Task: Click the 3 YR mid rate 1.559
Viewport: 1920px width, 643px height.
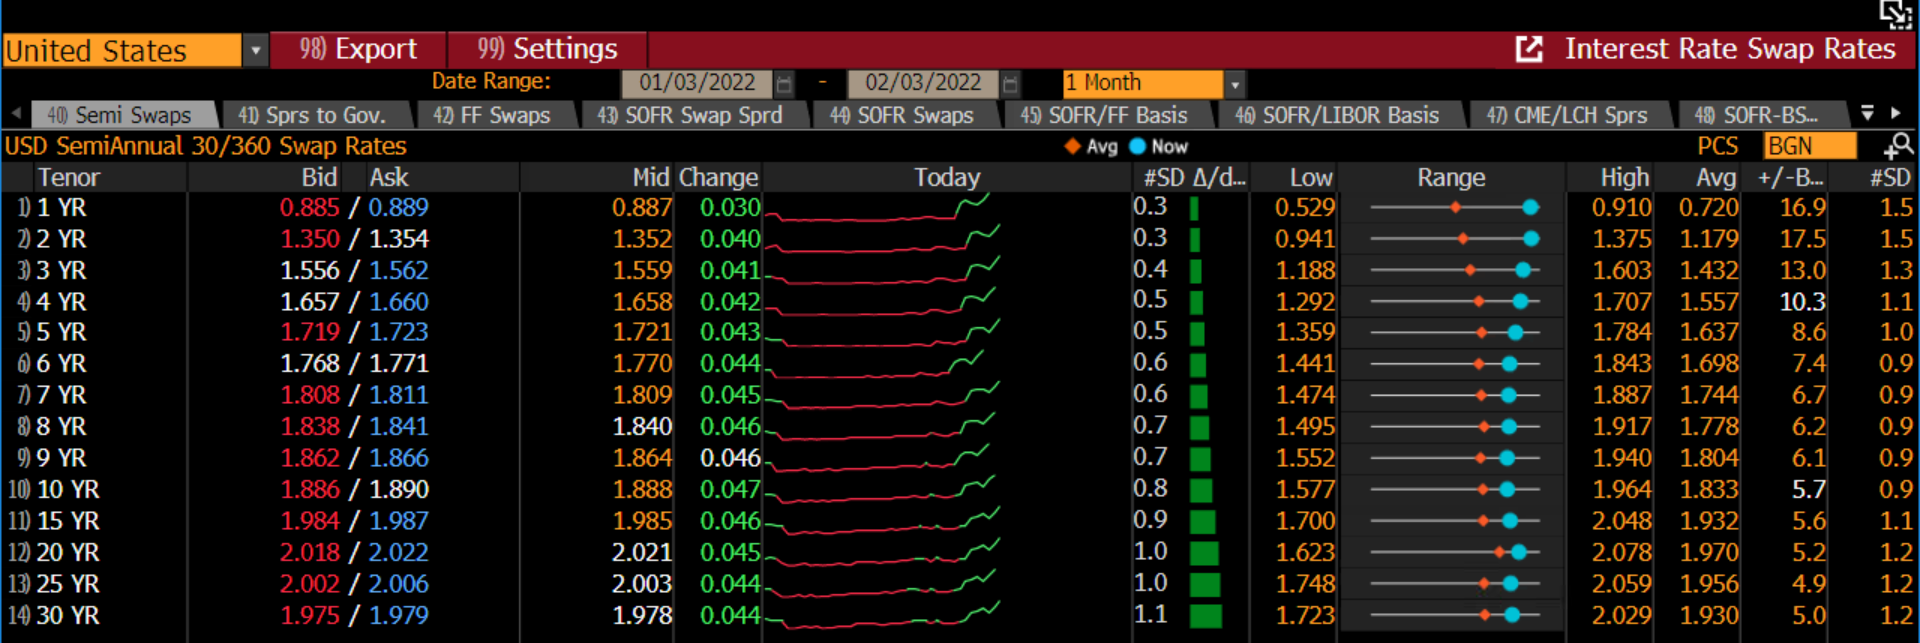Action: pyautogui.click(x=642, y=271)
